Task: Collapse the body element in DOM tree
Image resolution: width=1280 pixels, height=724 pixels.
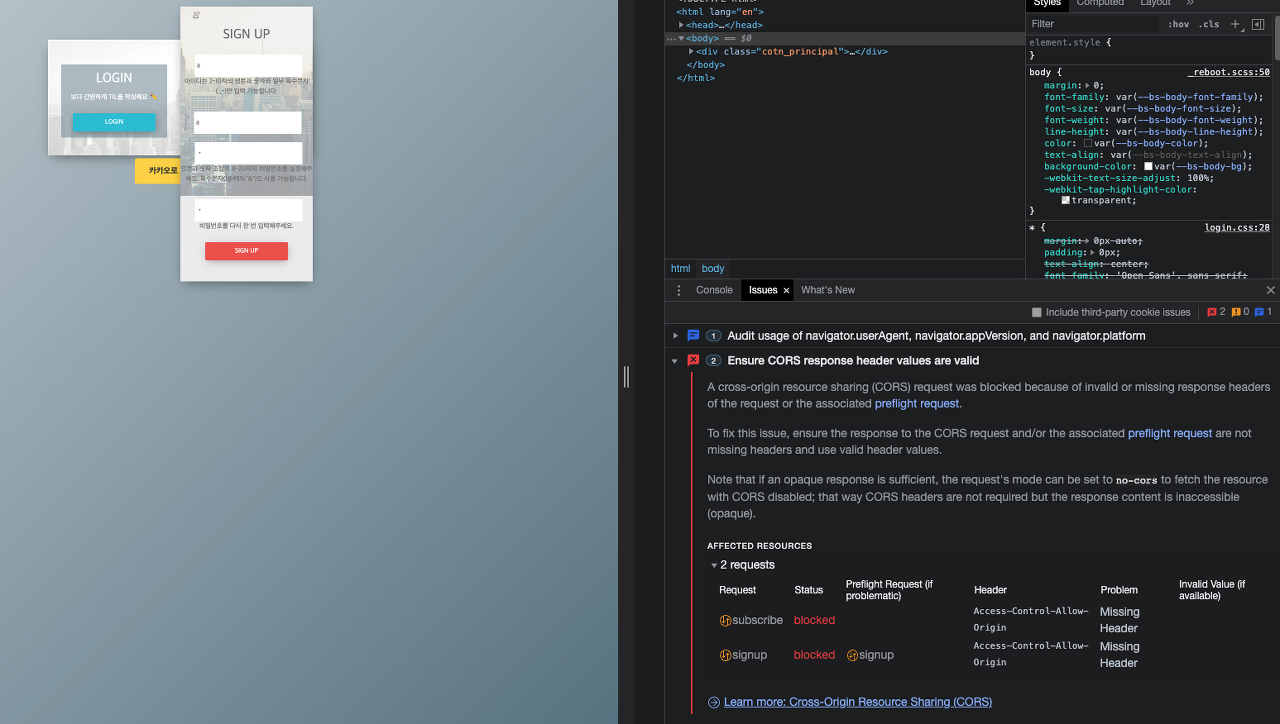Action: tap(681, 38)
